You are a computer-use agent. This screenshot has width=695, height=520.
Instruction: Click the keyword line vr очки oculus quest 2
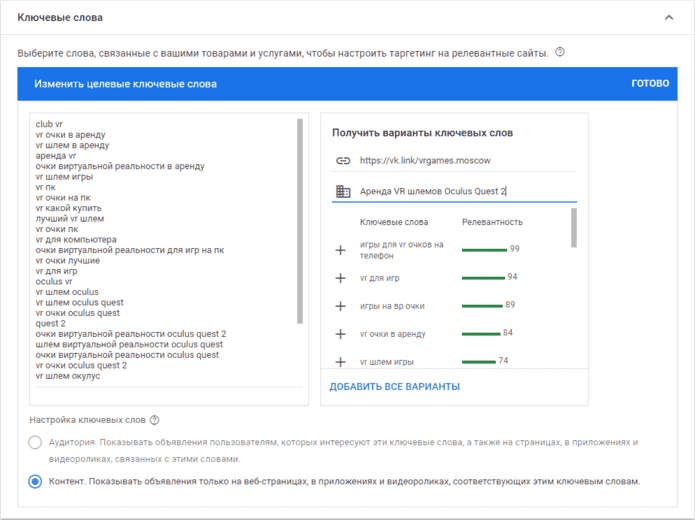[81, 365]
